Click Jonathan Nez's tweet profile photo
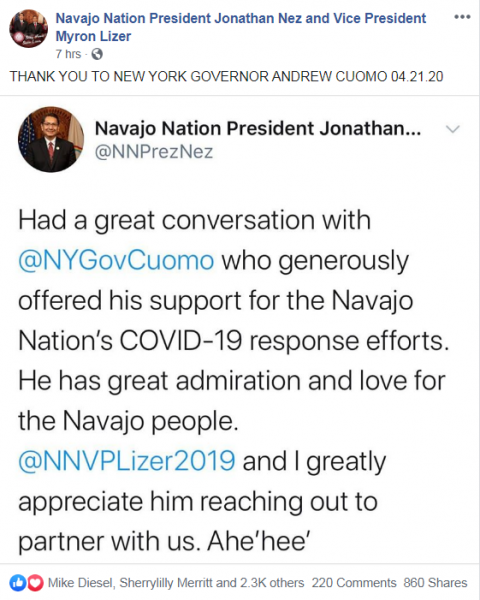Screen dimensions: 480x600 (51, 139)
